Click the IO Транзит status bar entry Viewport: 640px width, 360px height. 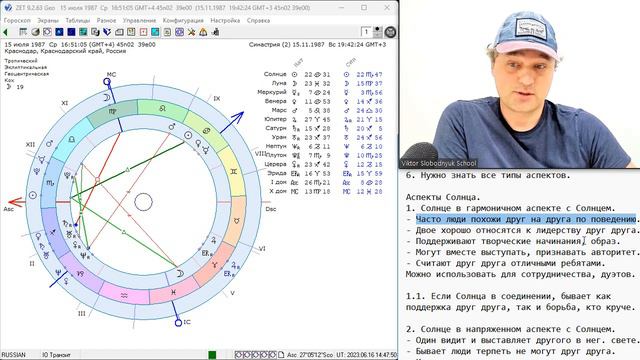coord(56,355)
